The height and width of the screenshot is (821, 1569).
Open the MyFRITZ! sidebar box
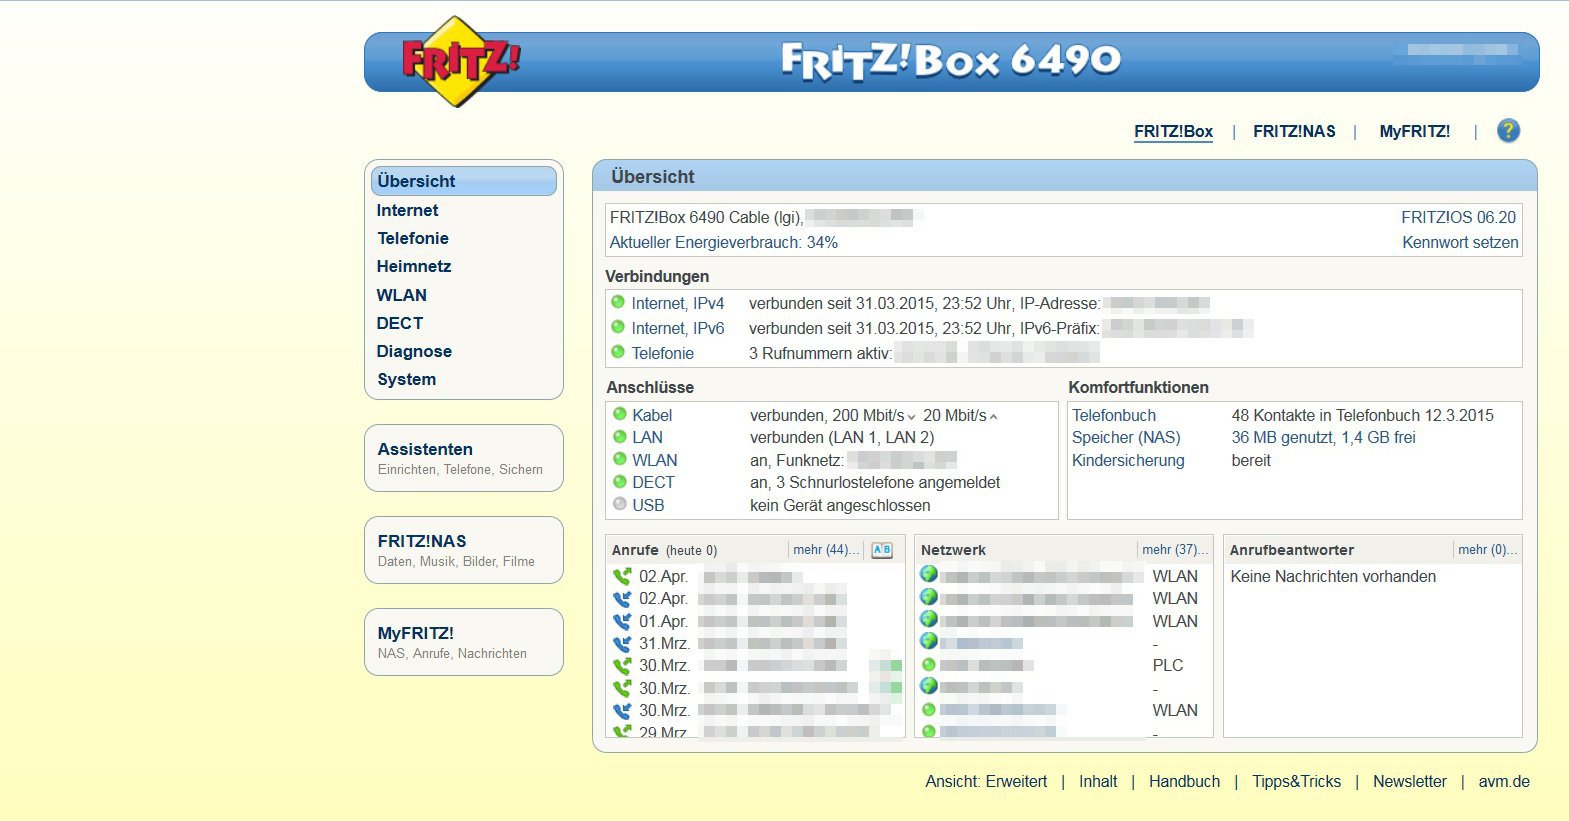pos(464,642)
